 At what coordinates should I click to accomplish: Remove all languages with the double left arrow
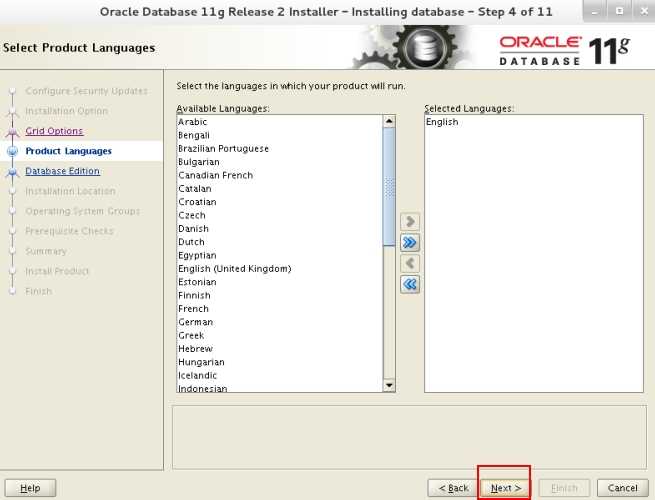(410, 284)
